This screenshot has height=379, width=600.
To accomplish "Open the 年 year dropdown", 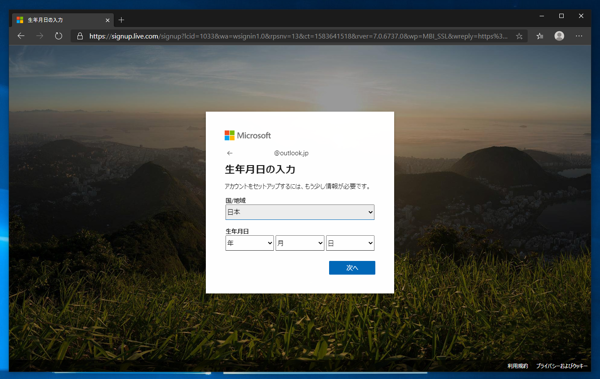I will click(x=249, y=243).
